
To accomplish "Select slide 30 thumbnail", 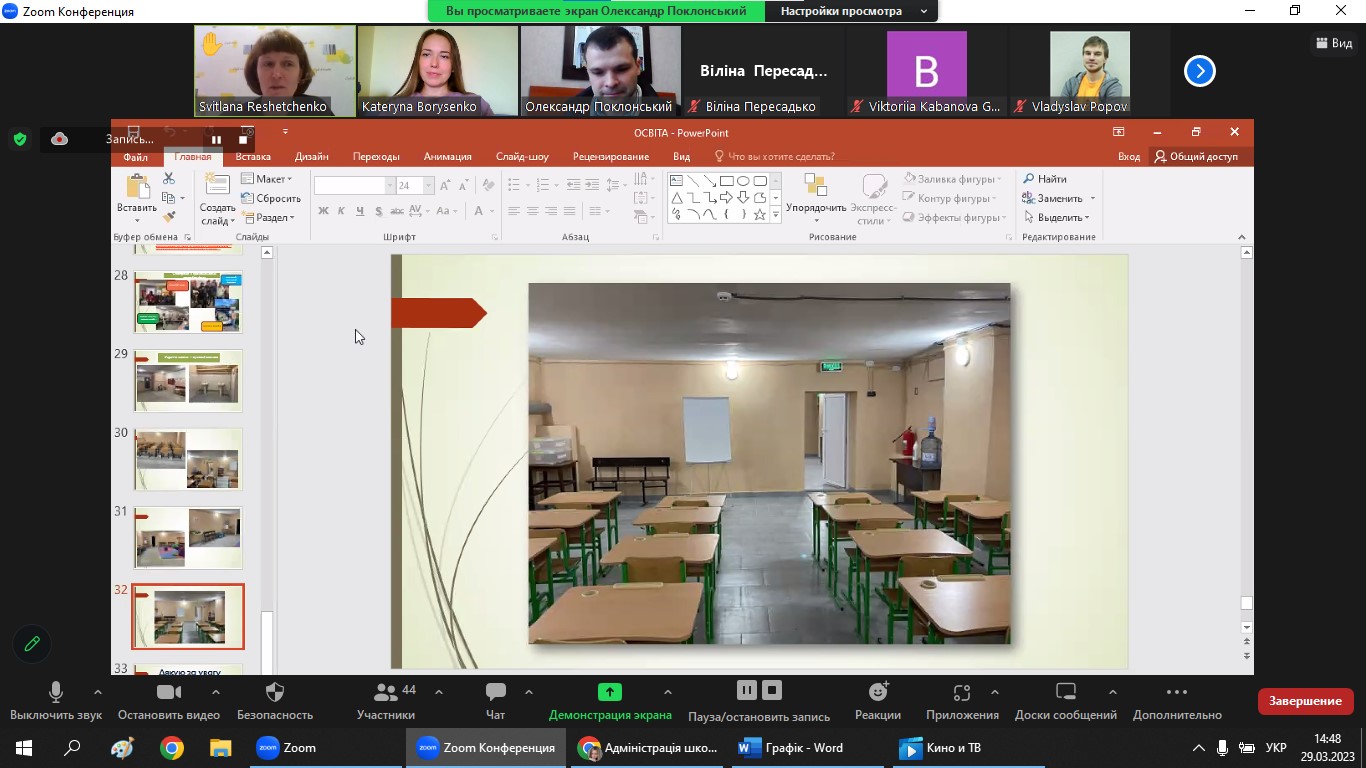I will tap(188, 459).
